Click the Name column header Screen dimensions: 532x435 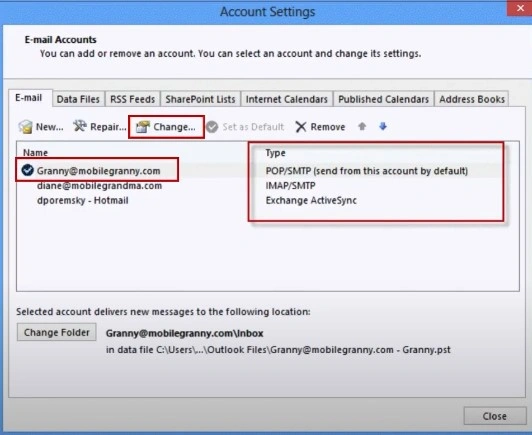[35, 153]
